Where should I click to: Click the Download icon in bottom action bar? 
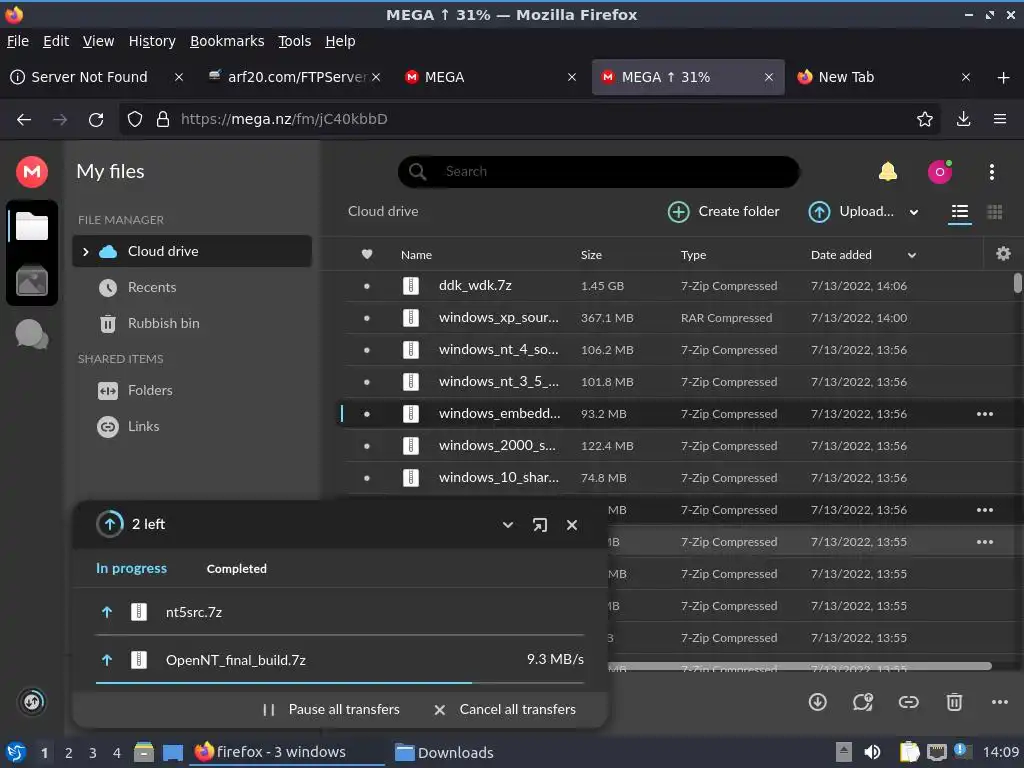(818, 702)
